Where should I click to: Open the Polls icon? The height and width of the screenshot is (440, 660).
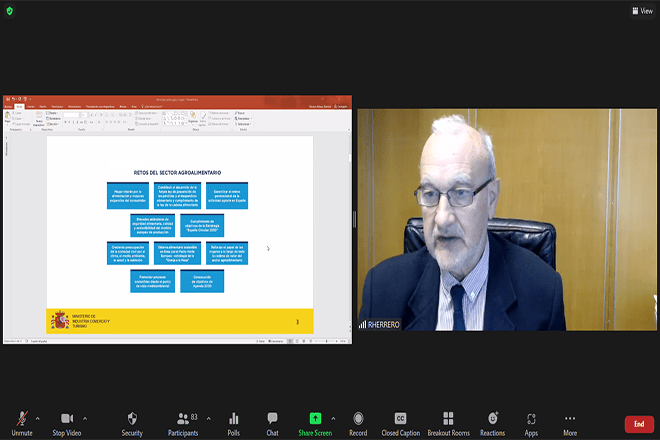pos(234,424)
